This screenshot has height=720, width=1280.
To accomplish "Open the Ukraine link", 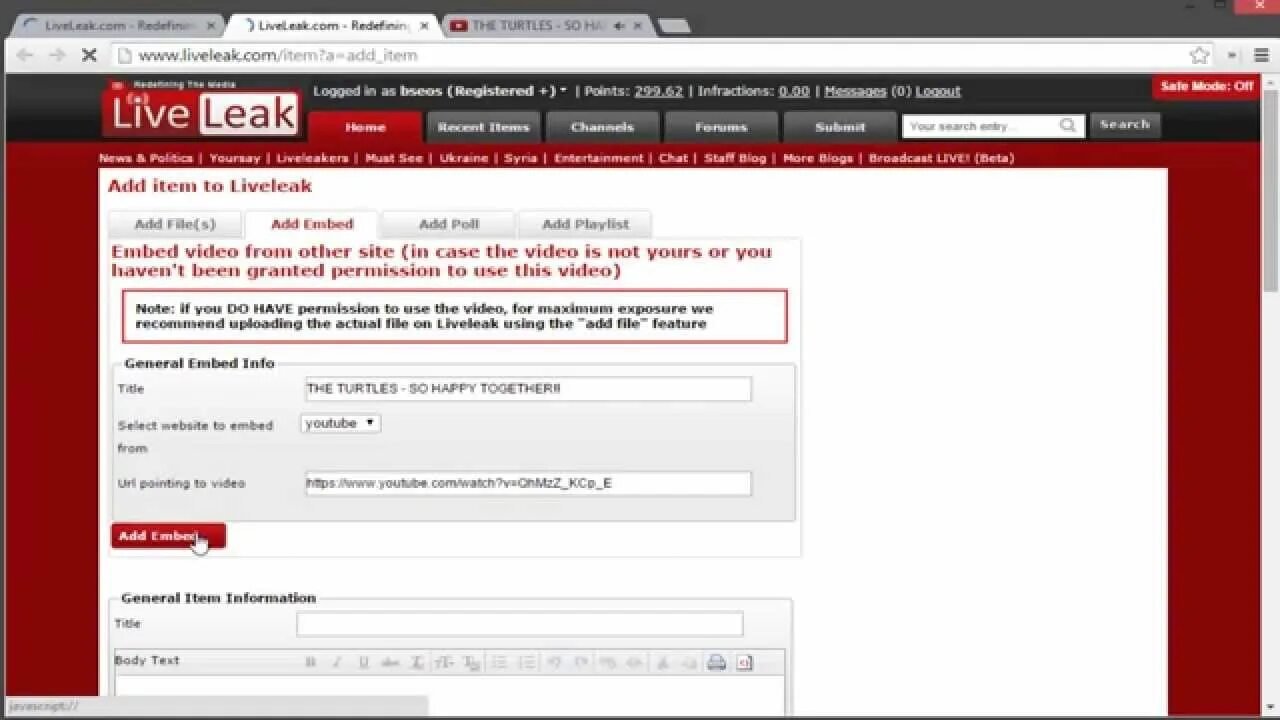I will tap(464, 158).
